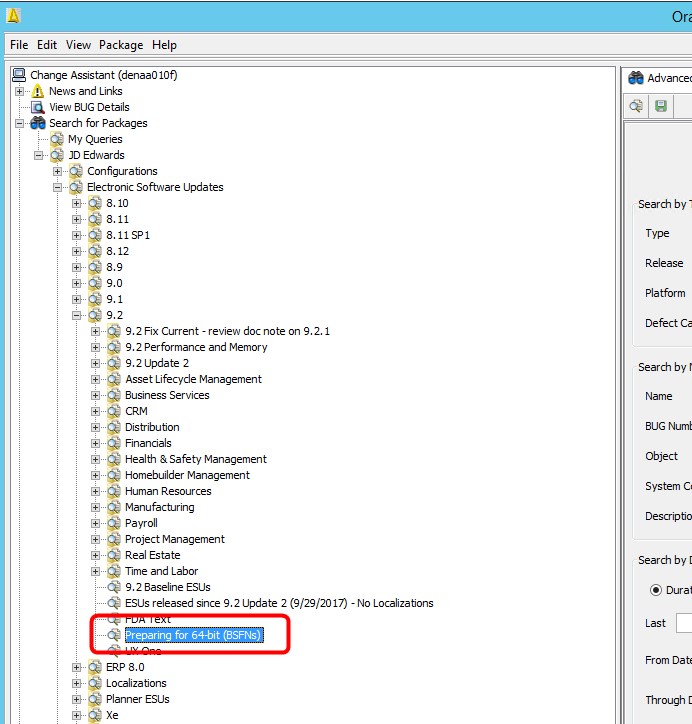Select the Business Services entry
The width and height of the screenshot is (692, 724).
point(167,395)
